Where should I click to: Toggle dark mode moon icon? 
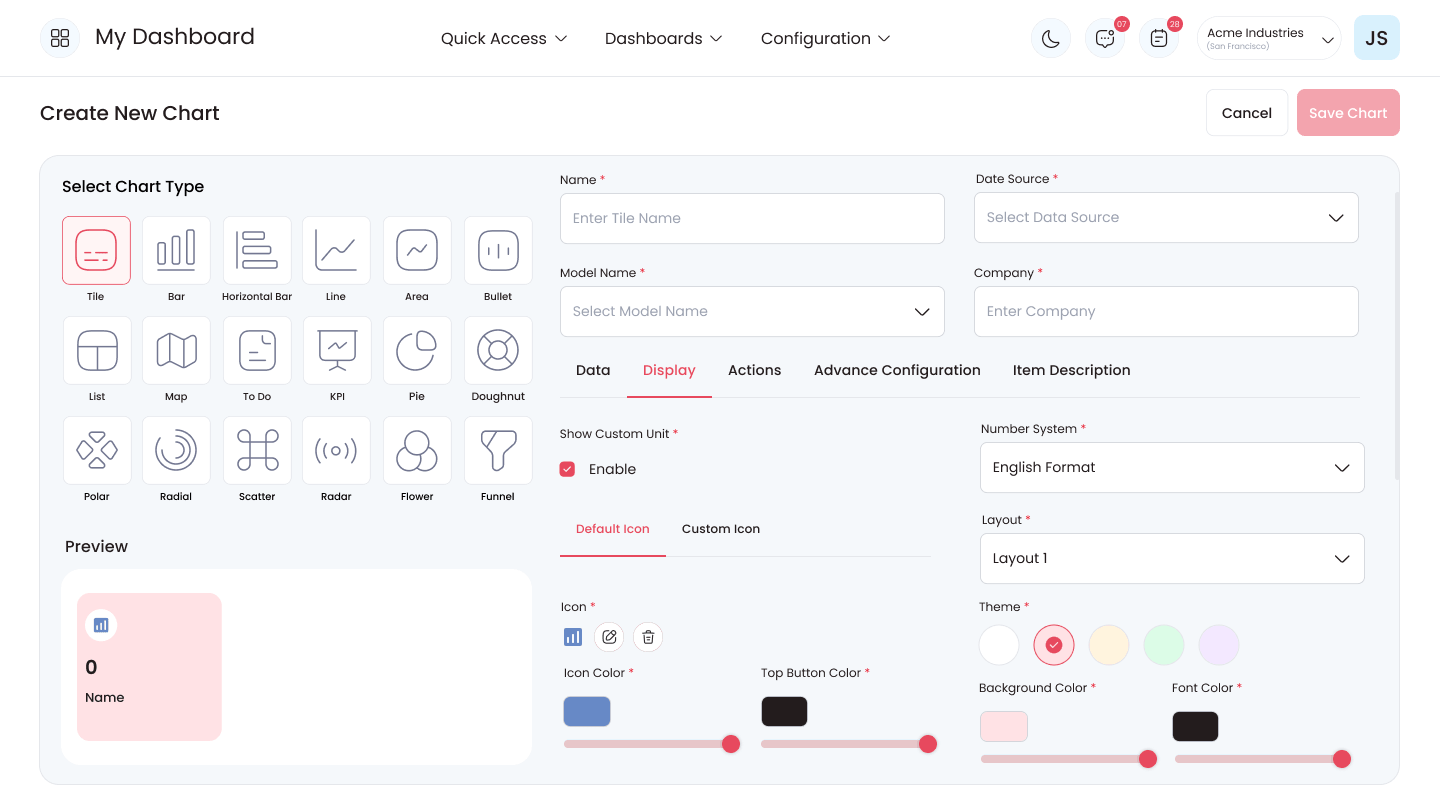1051,38
